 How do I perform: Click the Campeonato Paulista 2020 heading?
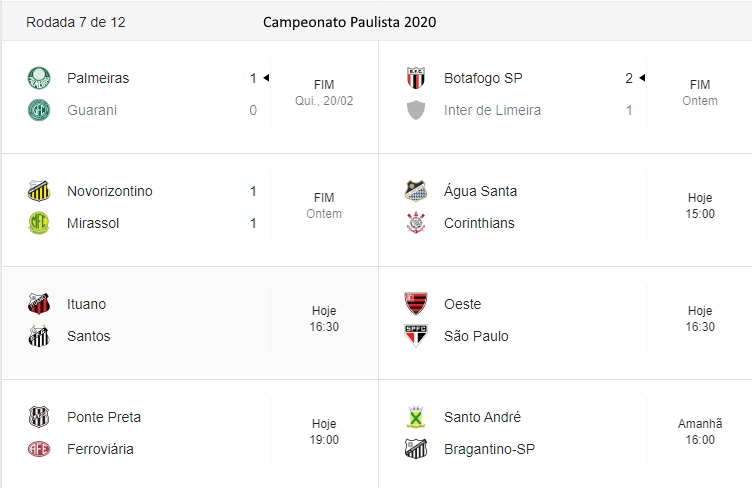pyautogui.click(x=349, y=21)
